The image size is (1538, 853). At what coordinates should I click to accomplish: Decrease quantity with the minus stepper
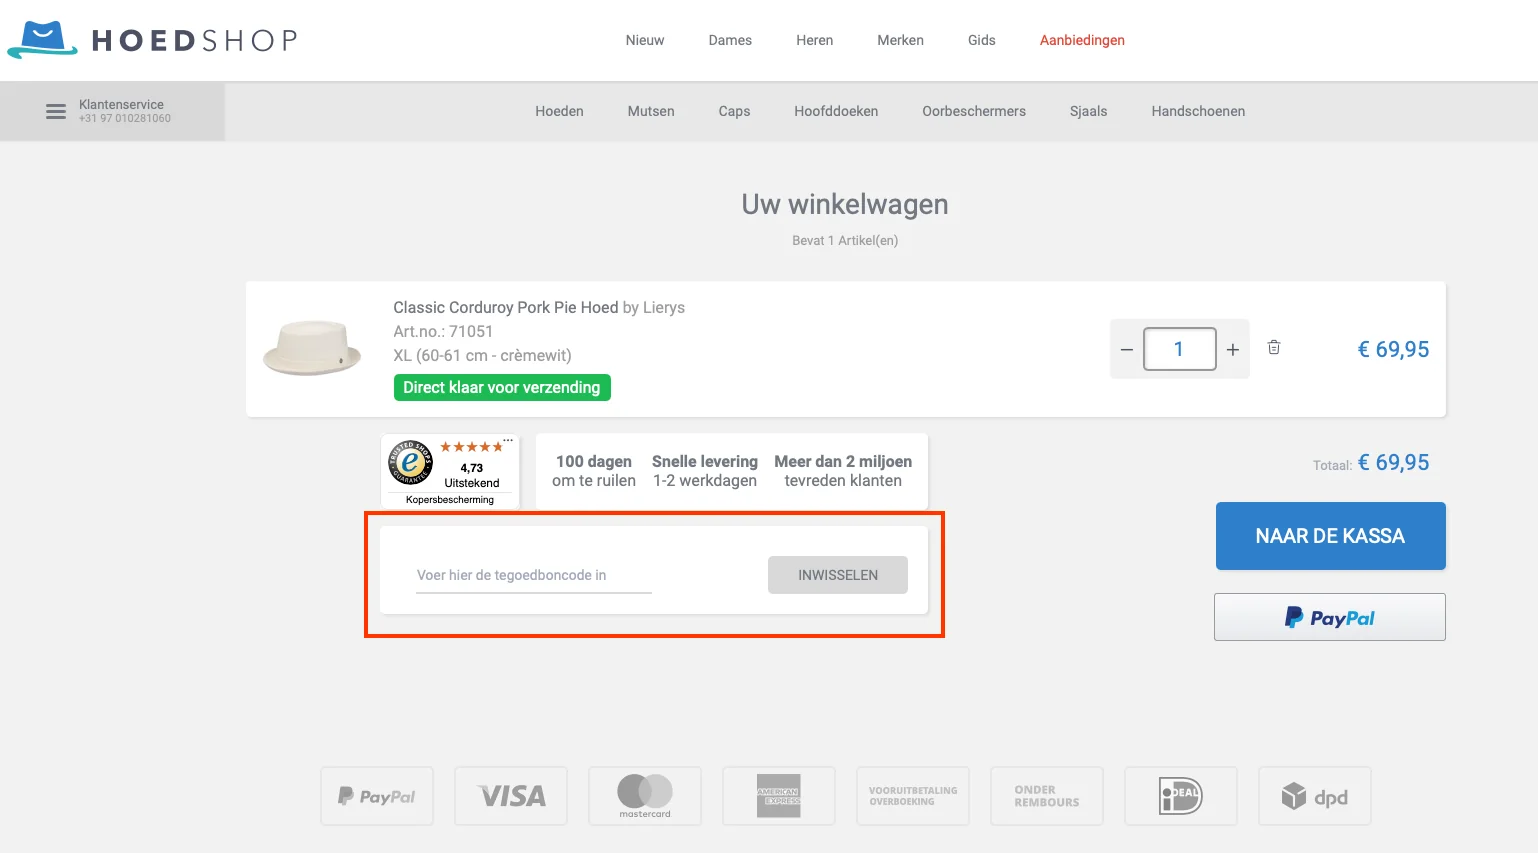coord(1126,348)
